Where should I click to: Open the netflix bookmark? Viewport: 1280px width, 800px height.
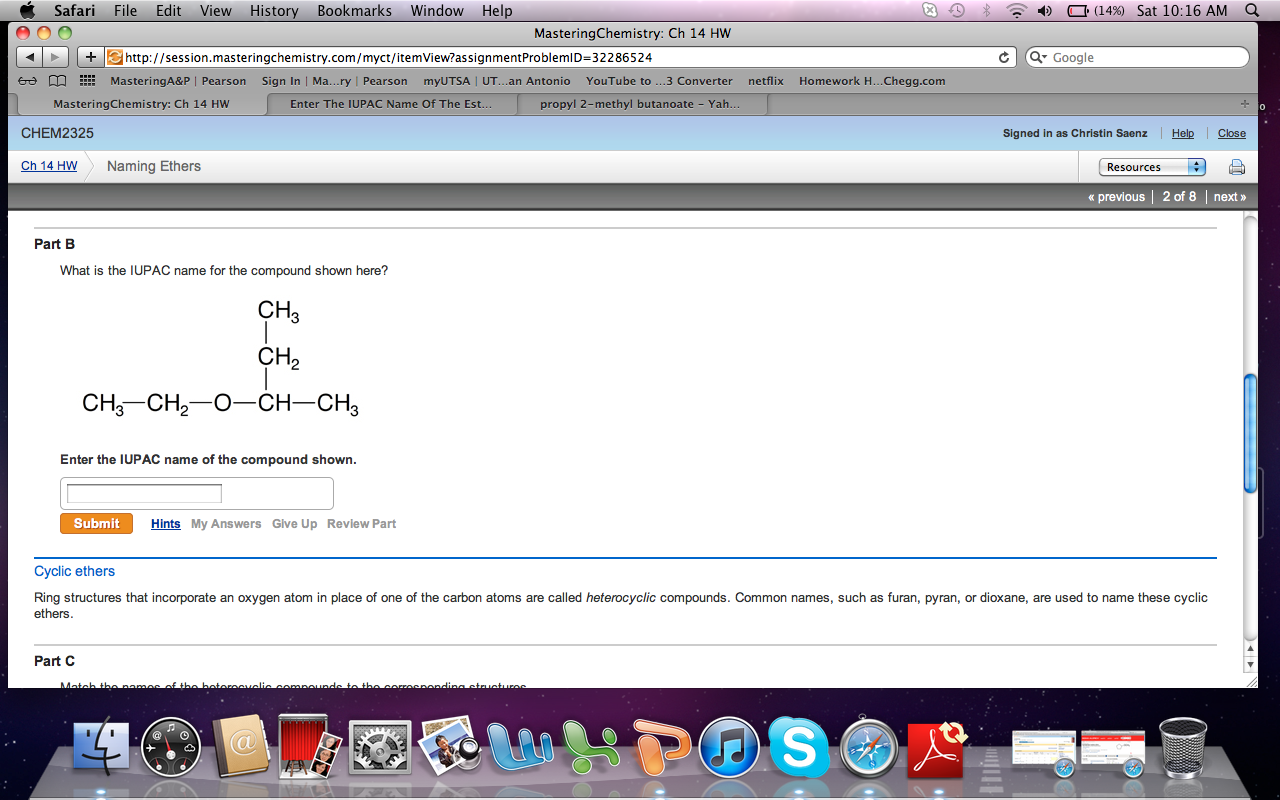pos(766,81)
